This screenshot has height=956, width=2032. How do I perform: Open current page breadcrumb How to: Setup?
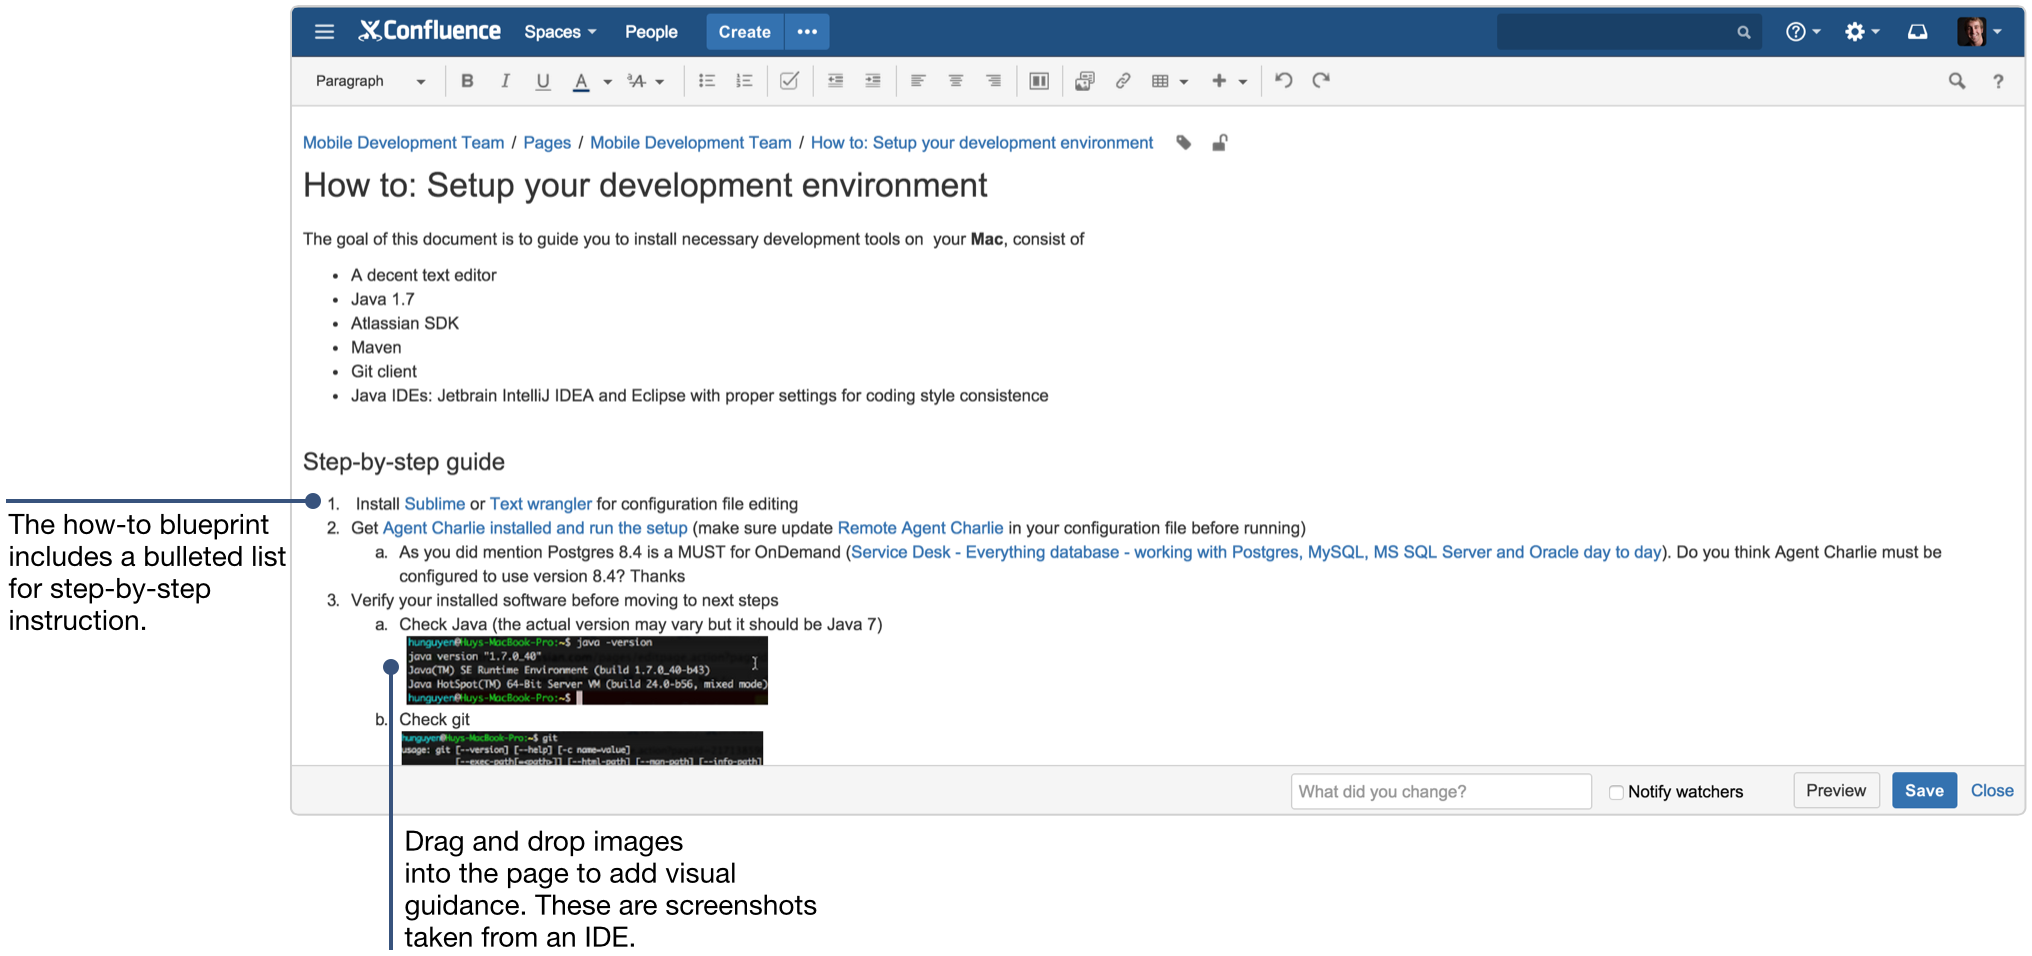982,143
